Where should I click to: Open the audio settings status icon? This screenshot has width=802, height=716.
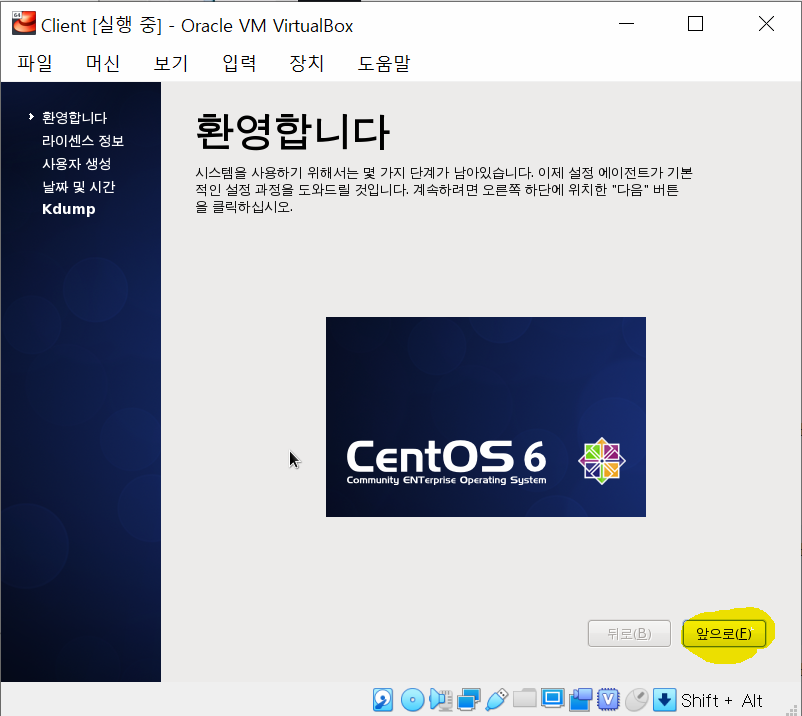(440, 700)
